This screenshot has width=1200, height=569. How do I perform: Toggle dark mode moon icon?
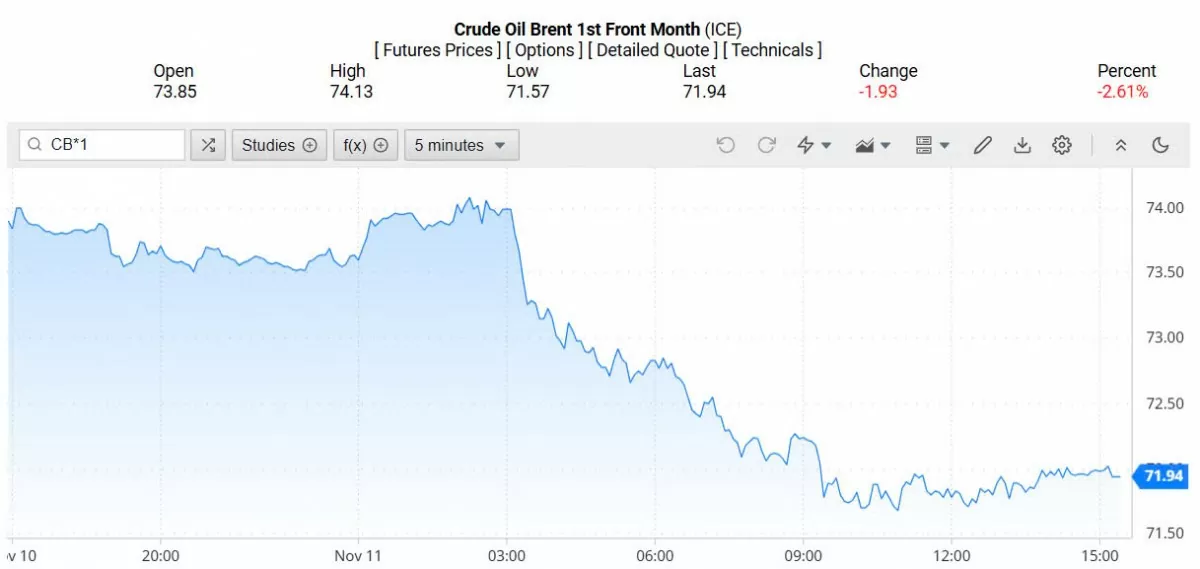(1161, 145)
